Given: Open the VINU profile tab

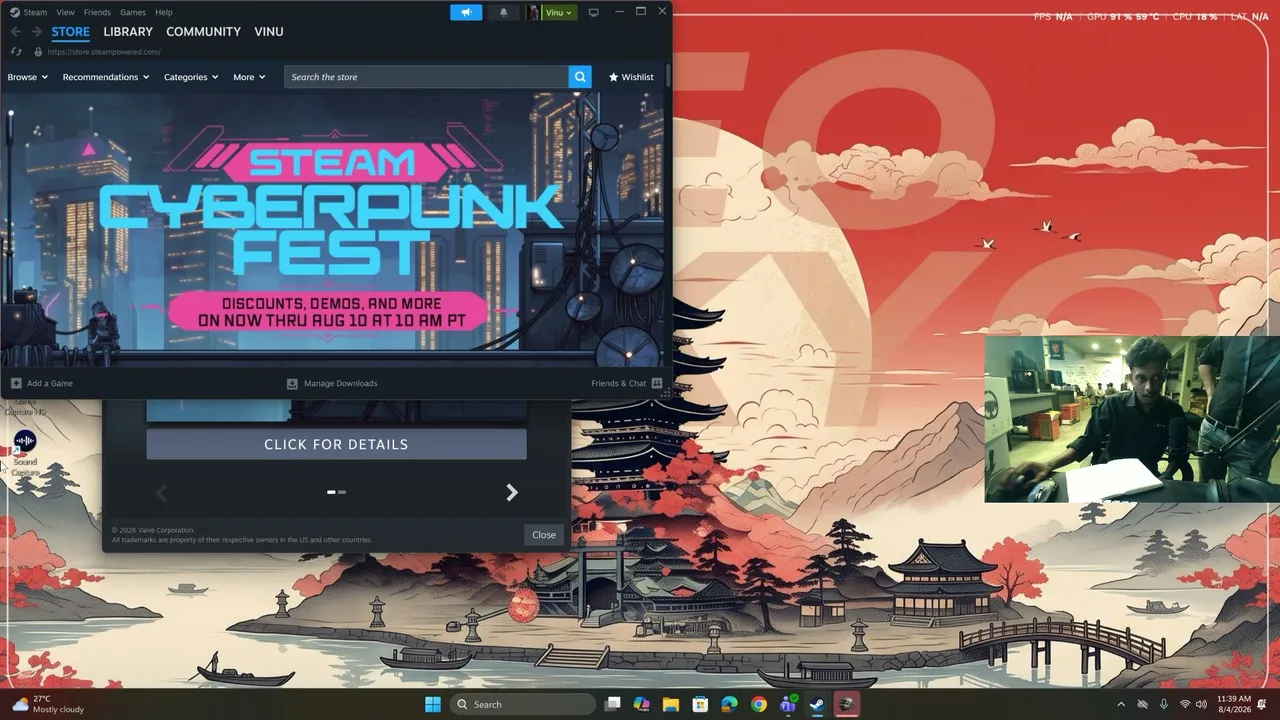Looking at the screenshot, I should tap(269, 32).
